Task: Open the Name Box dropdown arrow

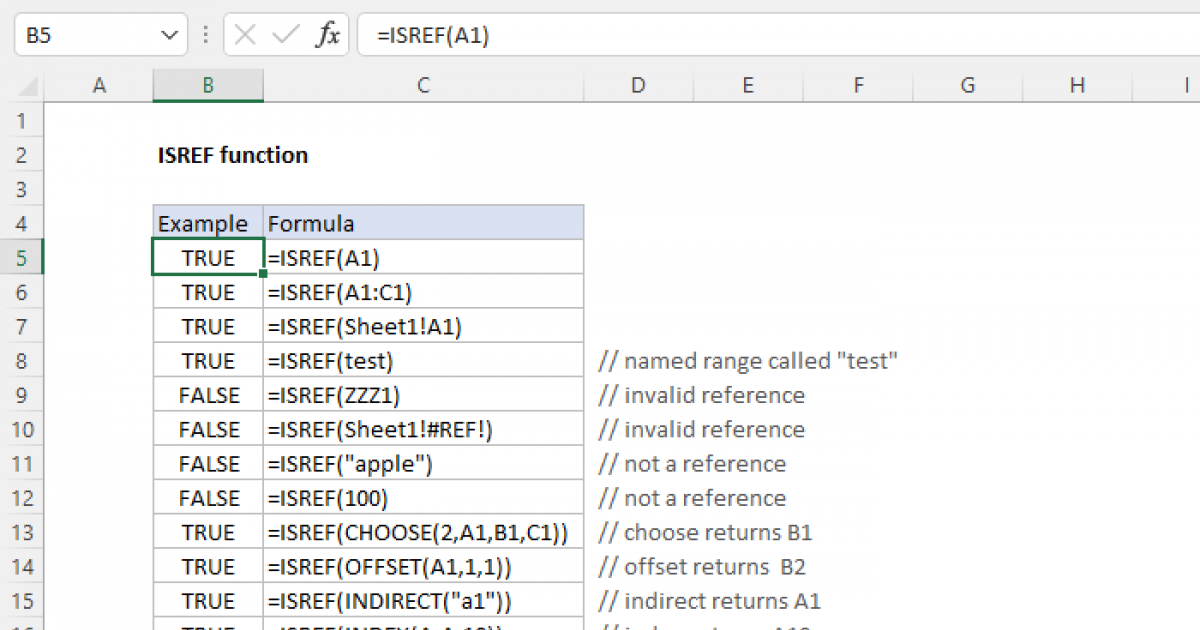Action: pyautogui.click(x=168, y=33)
